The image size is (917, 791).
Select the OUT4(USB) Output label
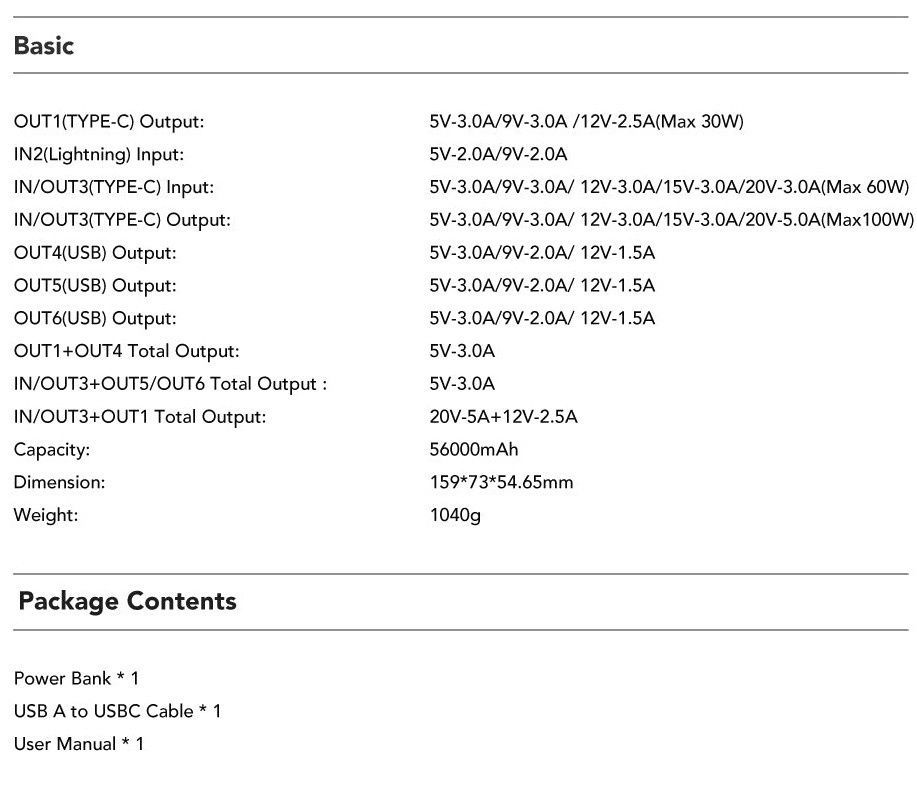tap(95, 253)
